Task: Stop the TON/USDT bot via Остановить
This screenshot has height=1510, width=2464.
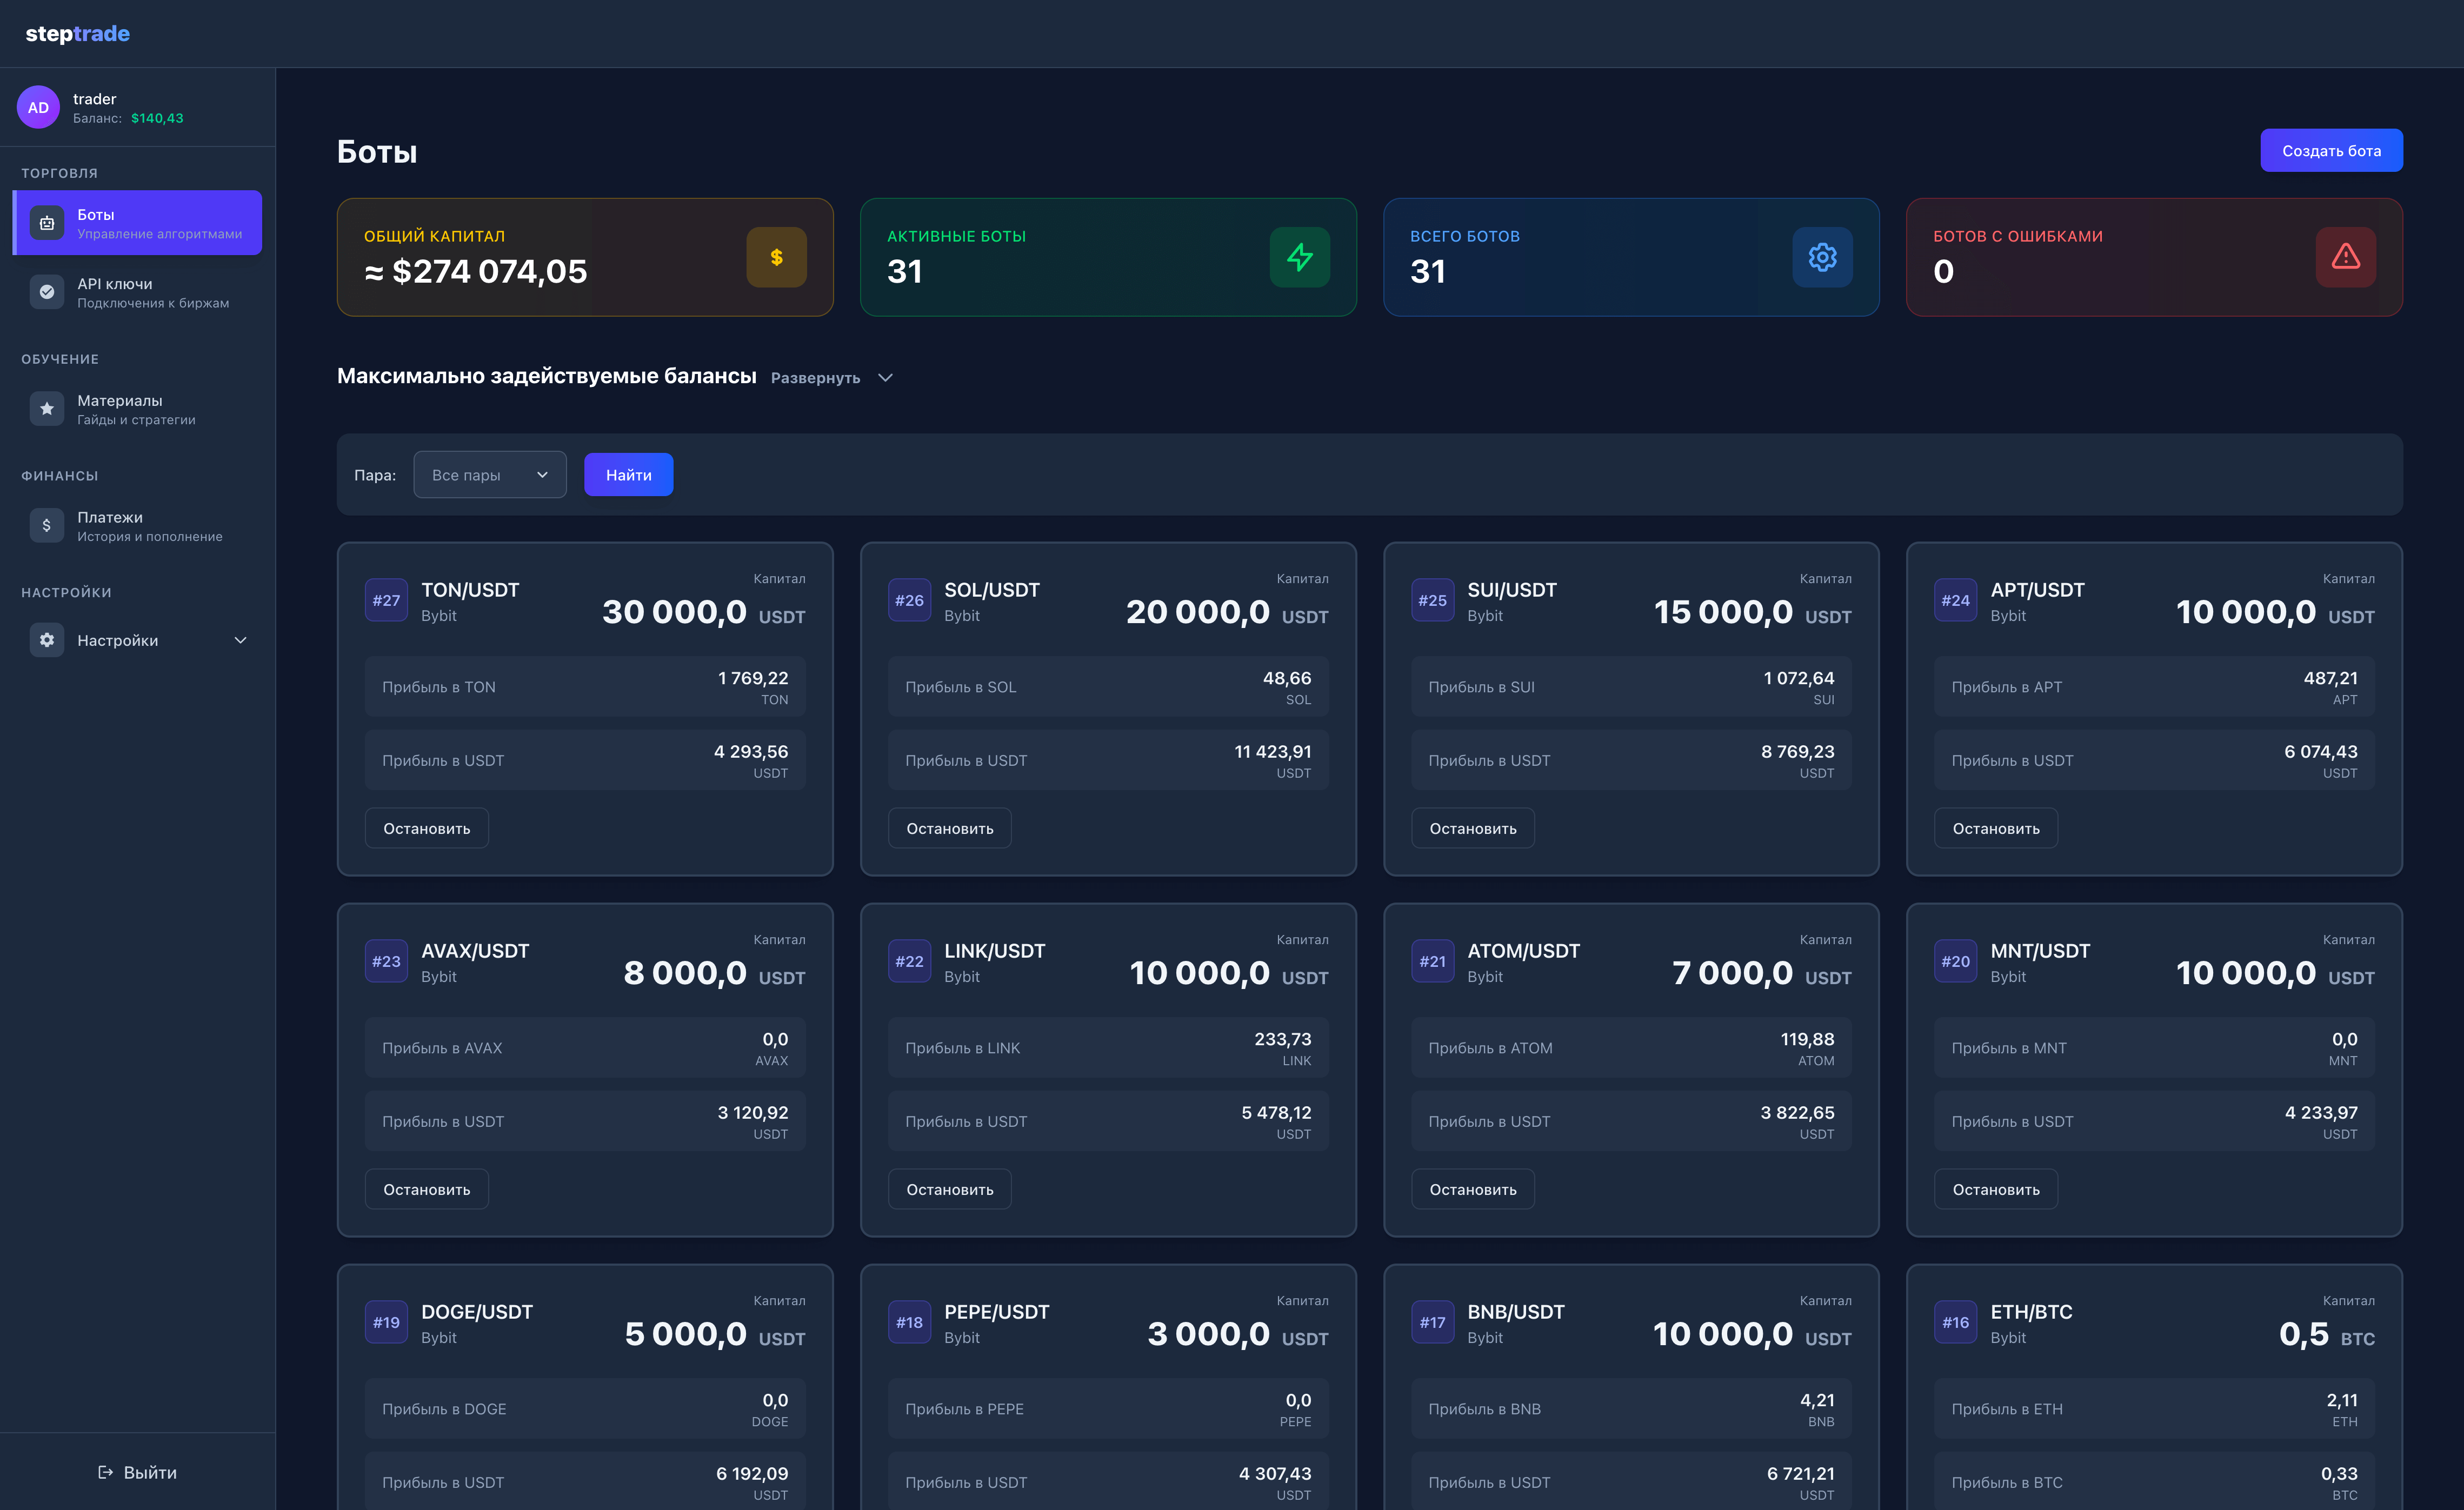Action: click(x=426, y=827)
